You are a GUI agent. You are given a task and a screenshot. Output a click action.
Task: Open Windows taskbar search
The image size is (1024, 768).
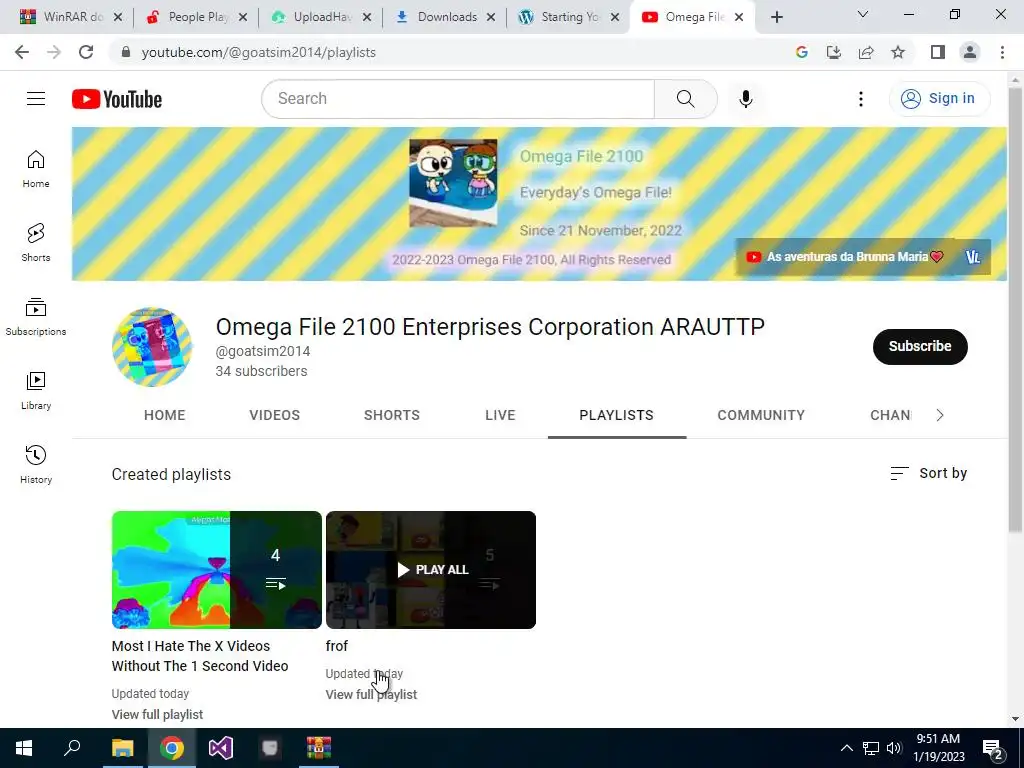[72, 748]
